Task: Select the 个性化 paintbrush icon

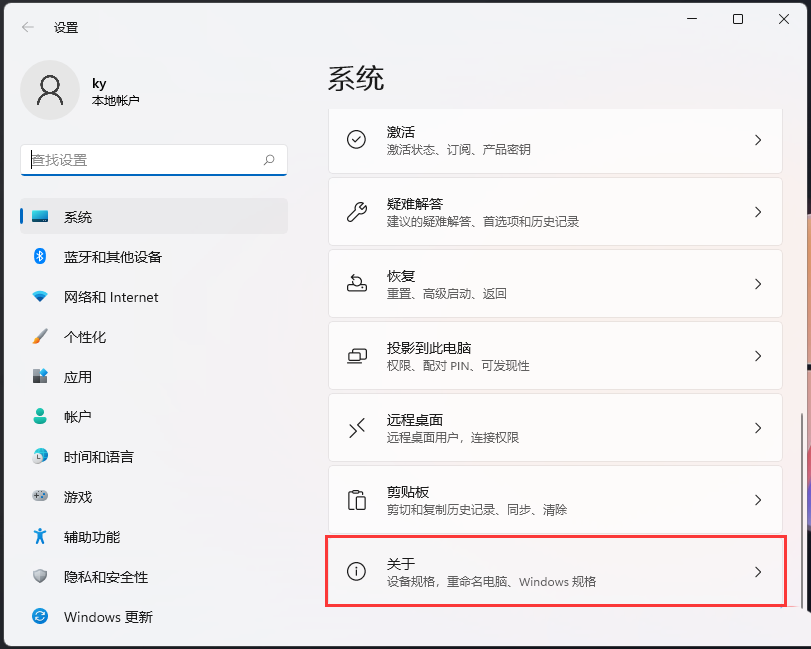Action: coord(38,337)
